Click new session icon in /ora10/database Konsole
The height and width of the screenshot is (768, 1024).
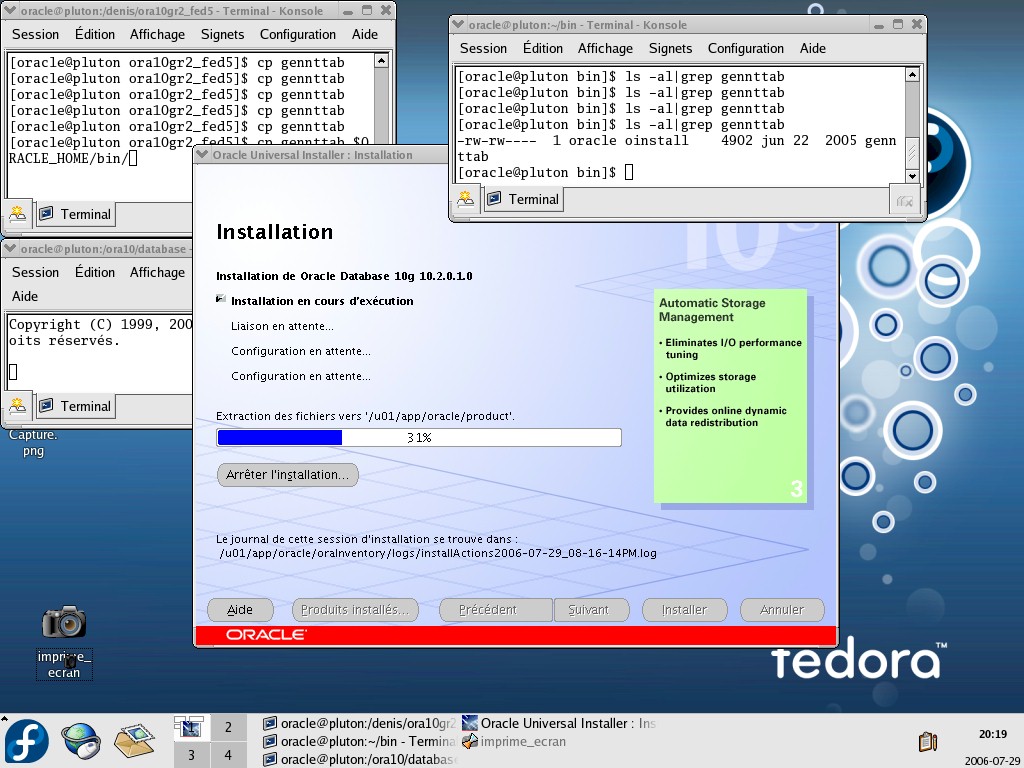click(18, 406)
